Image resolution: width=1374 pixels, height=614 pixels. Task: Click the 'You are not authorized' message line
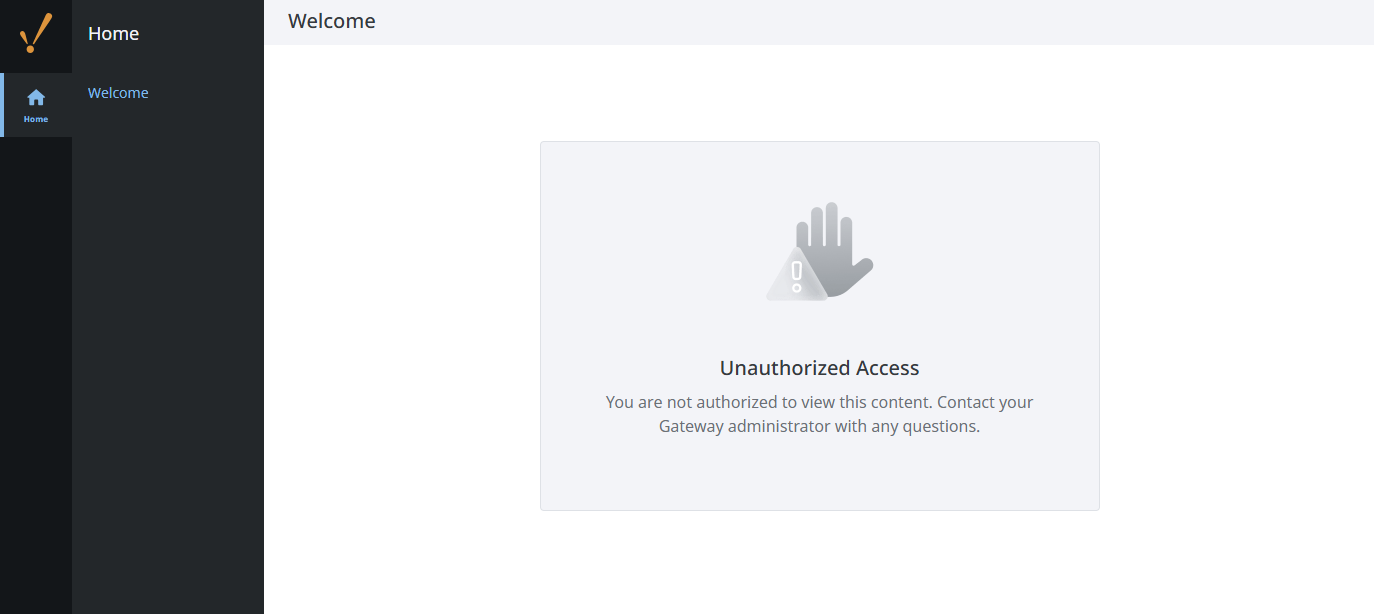(x=820, y=402)
